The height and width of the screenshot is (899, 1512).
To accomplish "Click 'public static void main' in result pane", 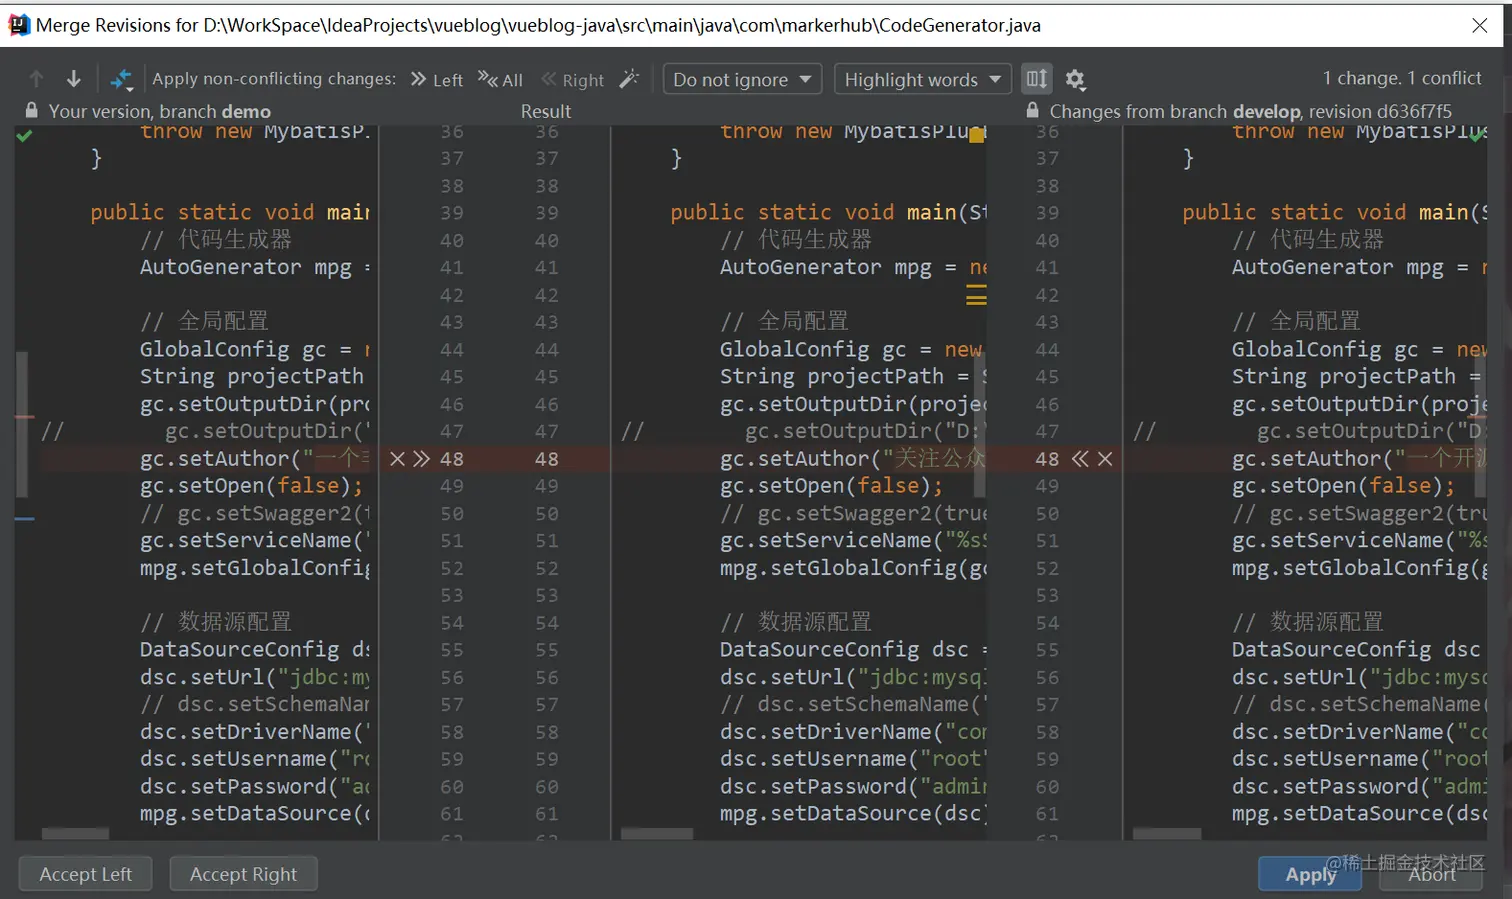I will pos(828,213).
